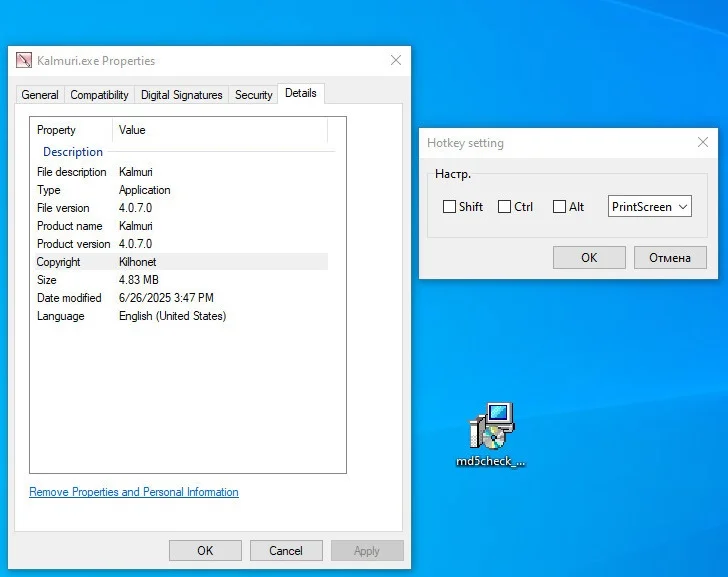The height and width of the screenshot is (577, 728).
Task: Click the Value column header
Action: click(x=220, y=130)
